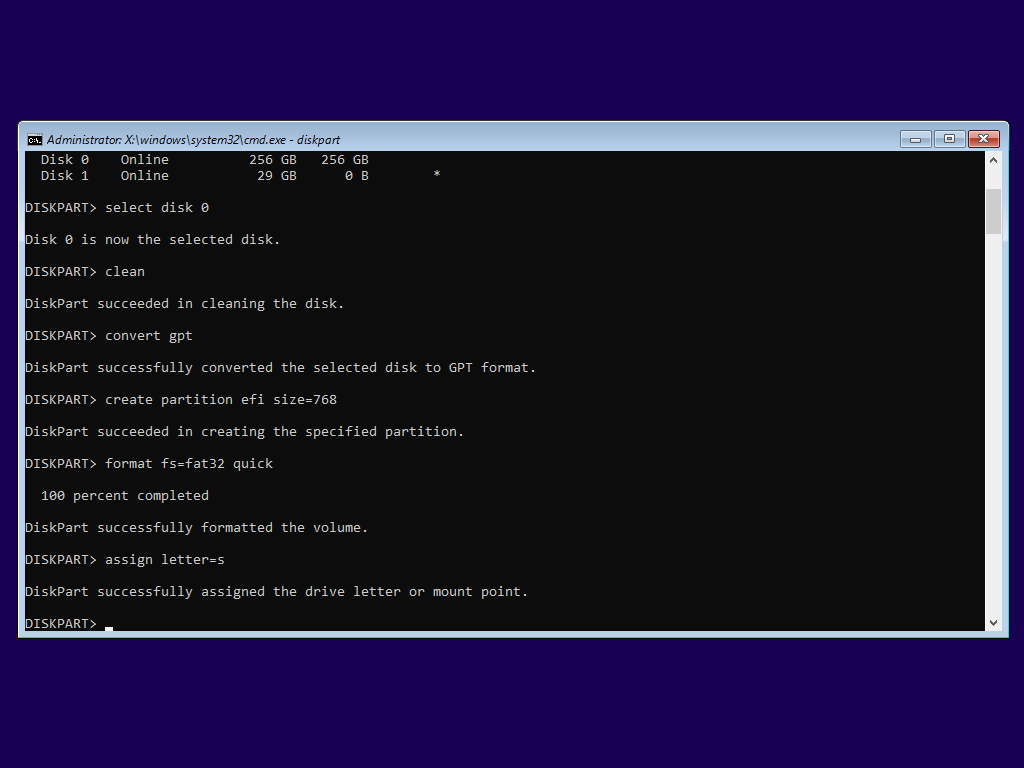Click 'successfully assigned the drive letter or mount point' line
1024x768 pixels.
coord(276,592)
